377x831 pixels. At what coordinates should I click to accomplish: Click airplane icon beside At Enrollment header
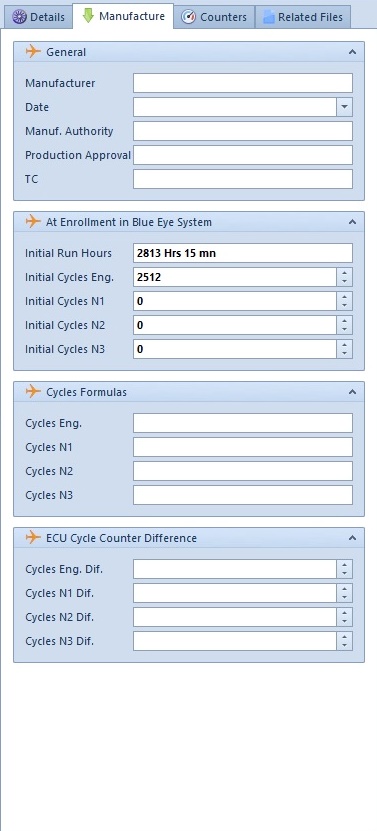[x=33, y=222]
